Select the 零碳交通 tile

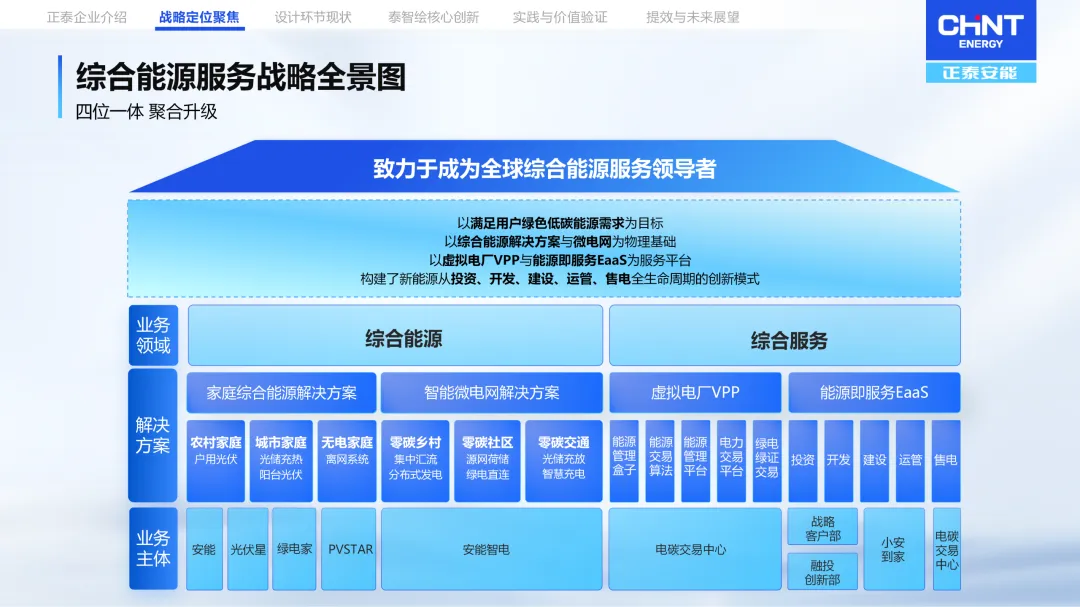pos(563,461)
